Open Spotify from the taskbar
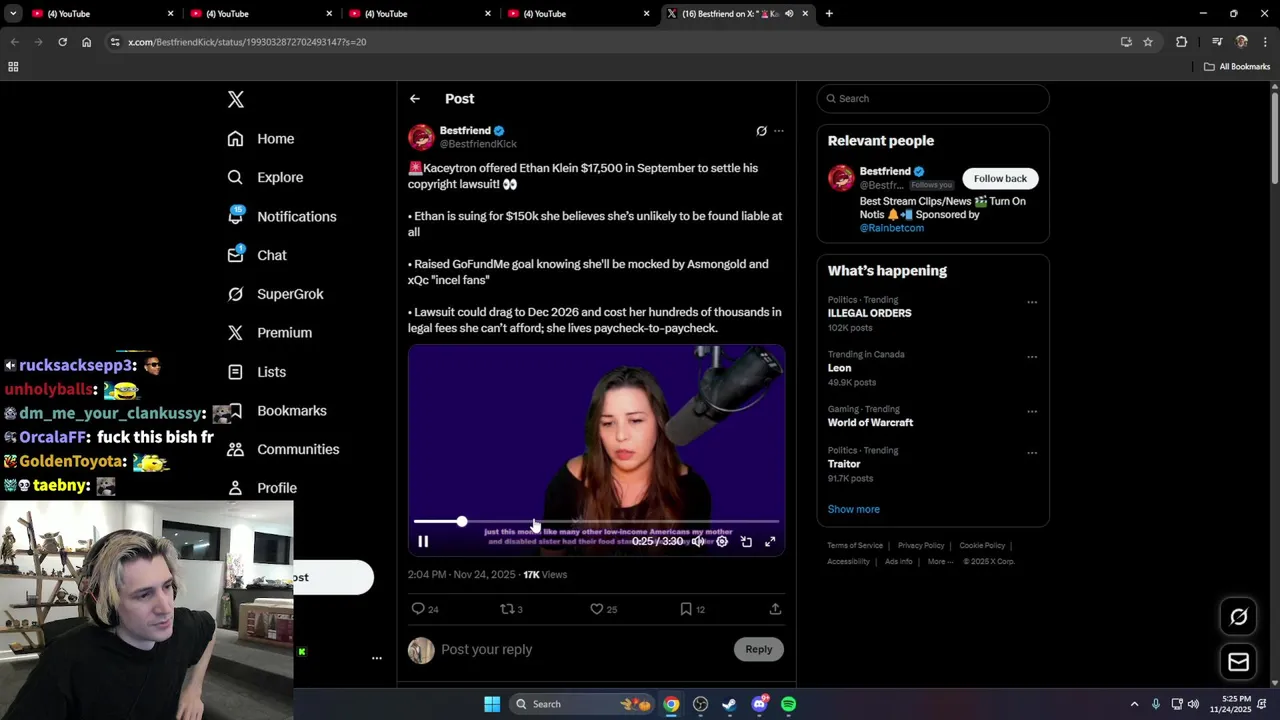Image resolution: width=1280 pixels, height=720 pixels. pos(788,704)
